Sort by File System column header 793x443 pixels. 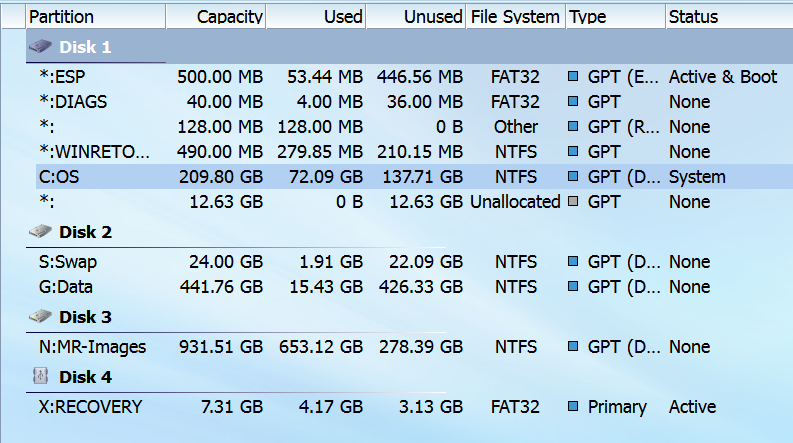click(x=514, y=17)
